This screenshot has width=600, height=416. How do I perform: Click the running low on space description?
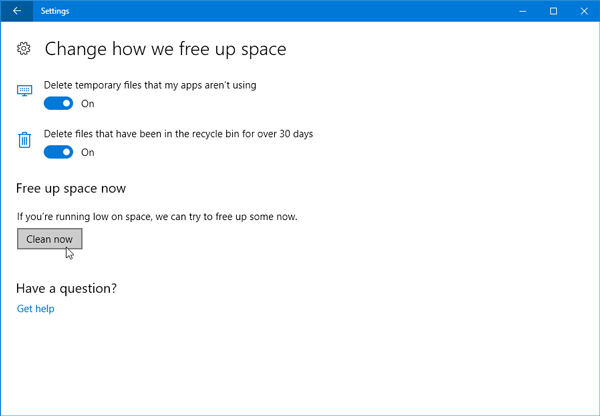point(157,216)
